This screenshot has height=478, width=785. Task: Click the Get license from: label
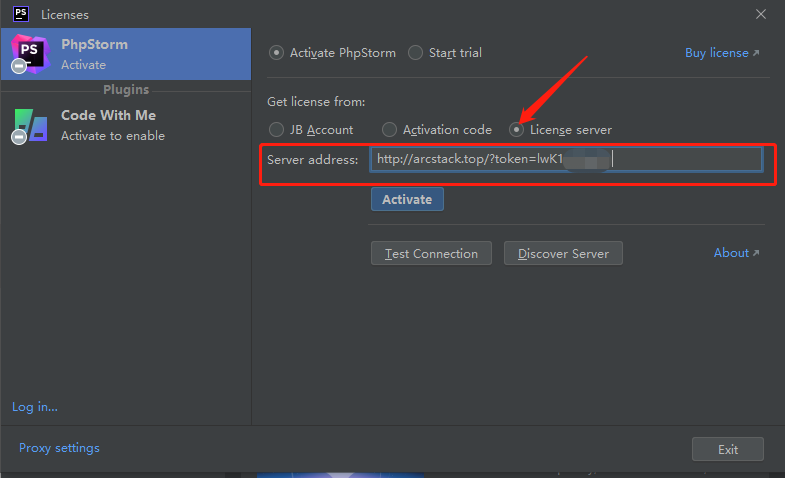pyautogui.click(x=316, y=102)
